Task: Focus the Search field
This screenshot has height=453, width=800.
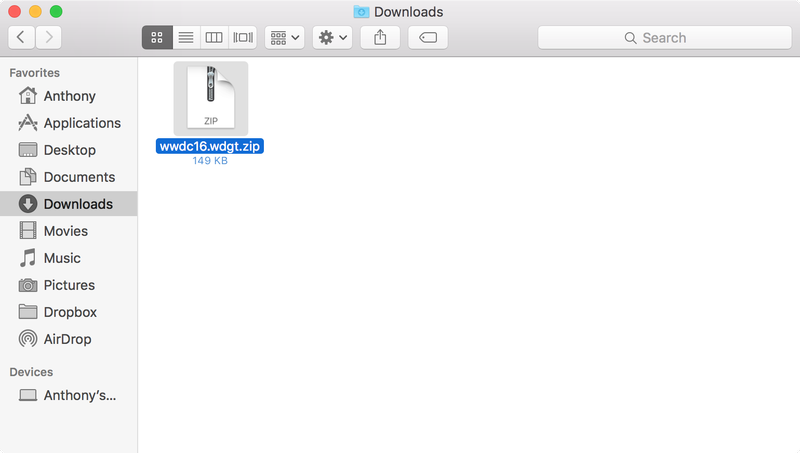Action: pyautogui.click(x=665, y=38)
